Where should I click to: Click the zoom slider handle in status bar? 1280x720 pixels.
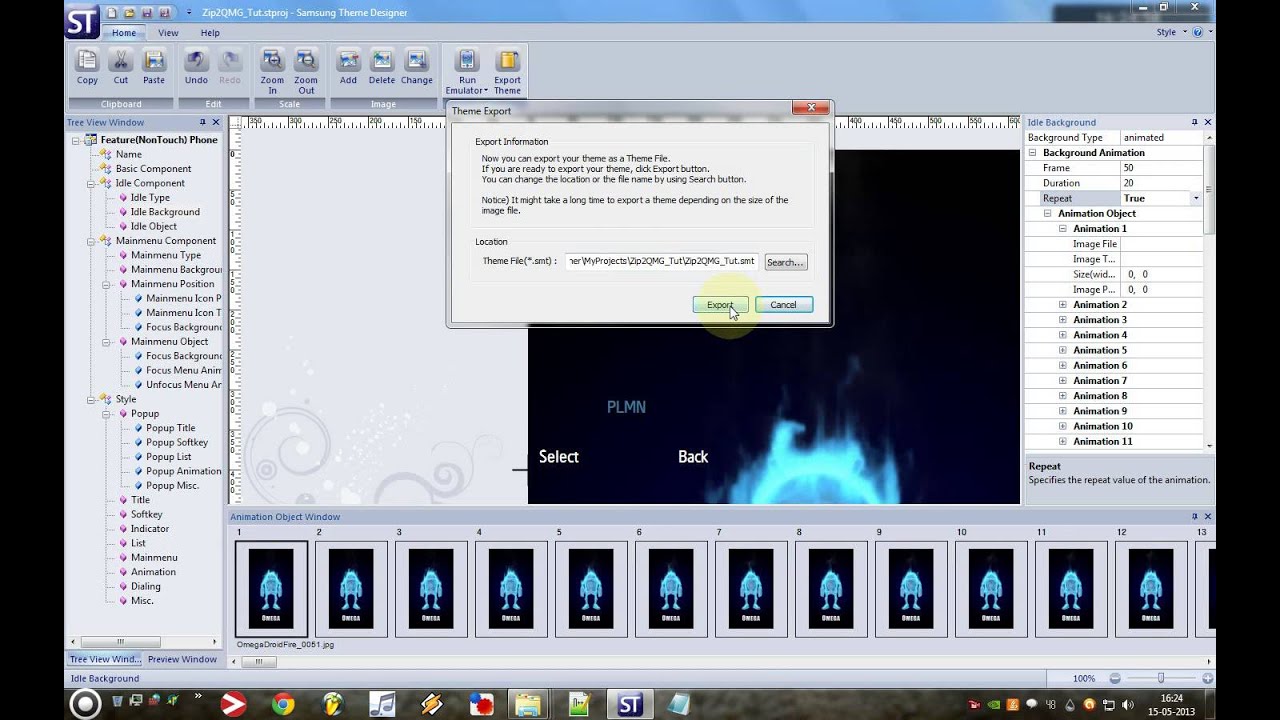tap(1161, 678)
